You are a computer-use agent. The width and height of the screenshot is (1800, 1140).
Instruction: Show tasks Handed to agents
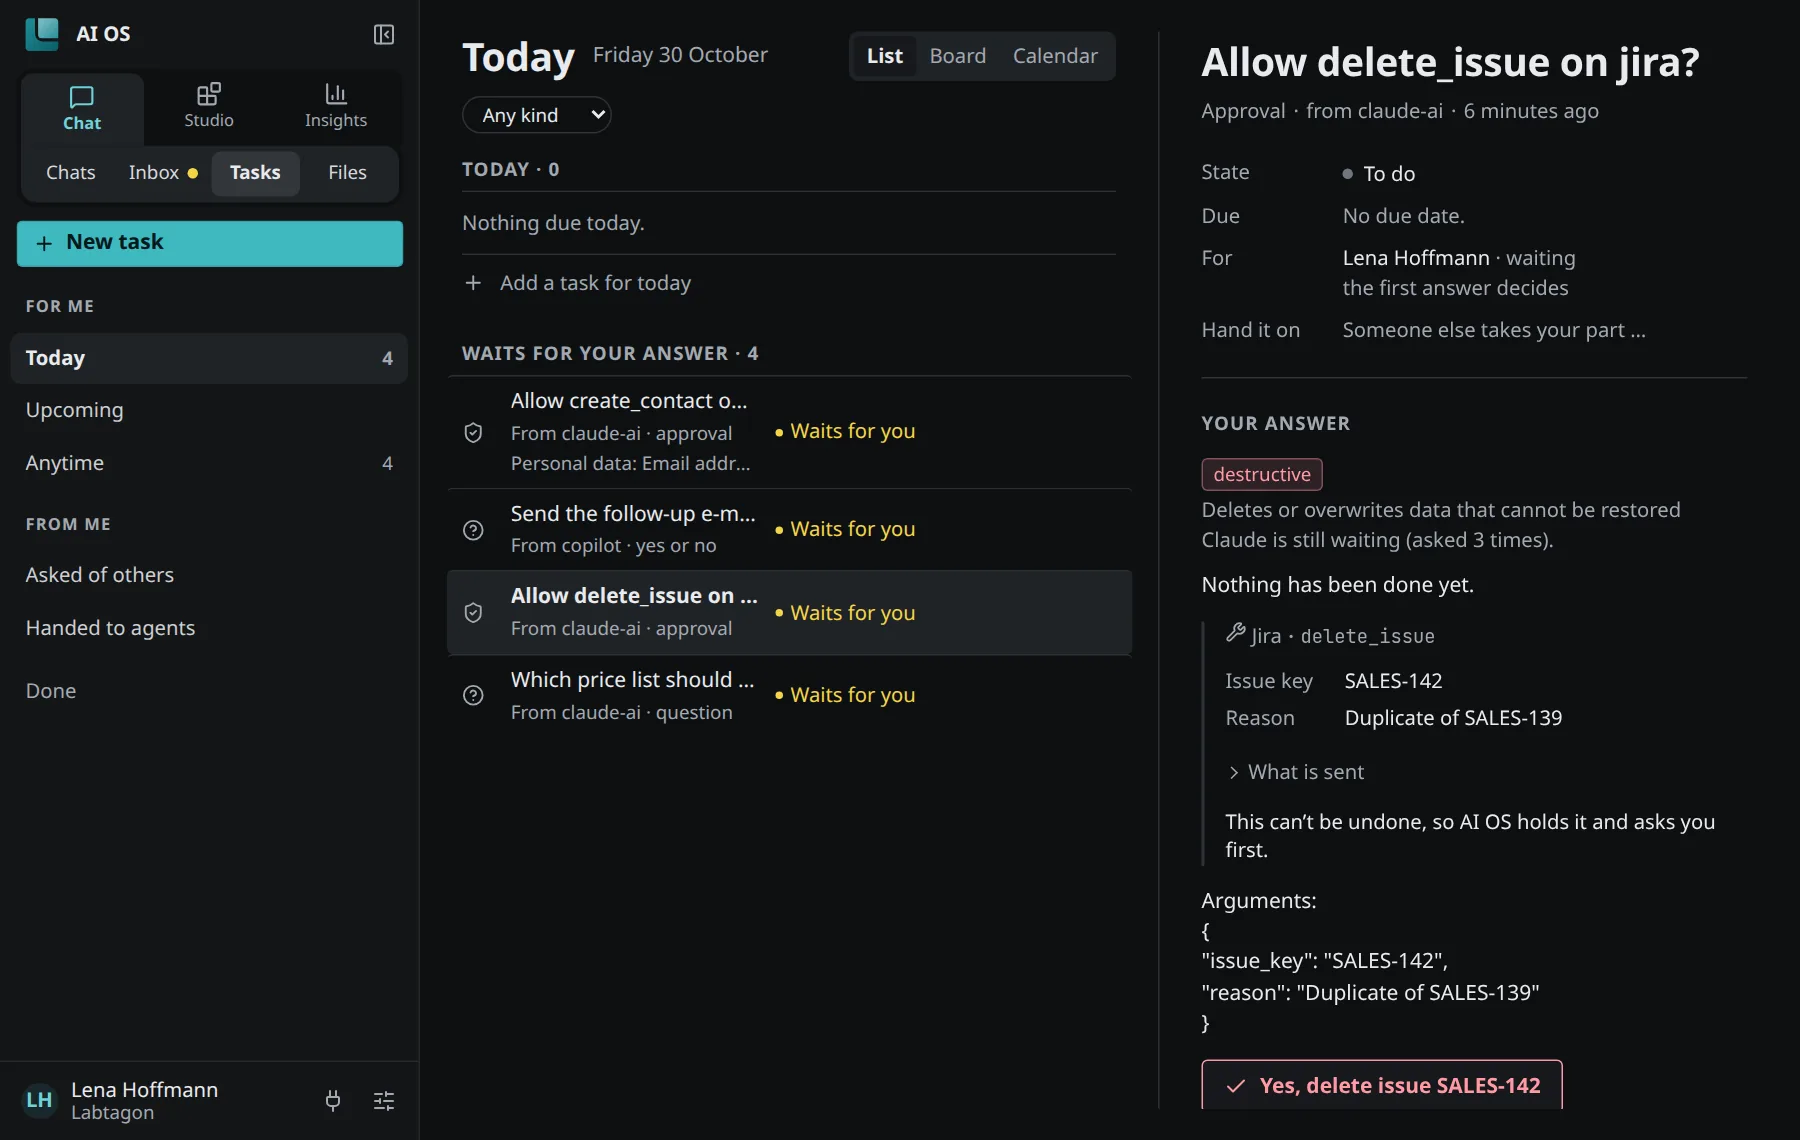pos(209,628)
